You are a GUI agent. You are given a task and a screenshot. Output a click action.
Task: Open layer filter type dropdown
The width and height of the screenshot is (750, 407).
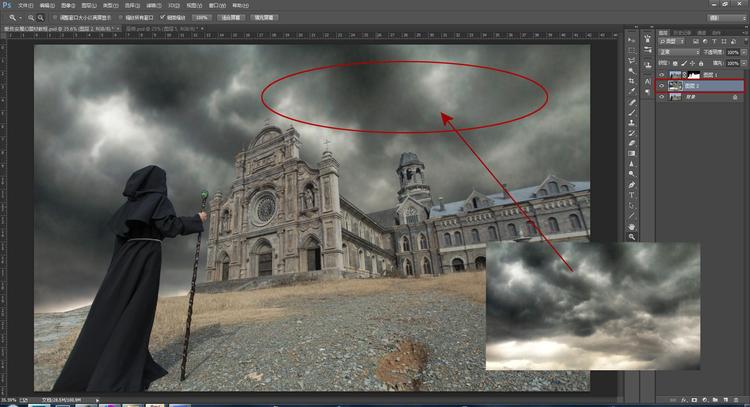[673, 42]
